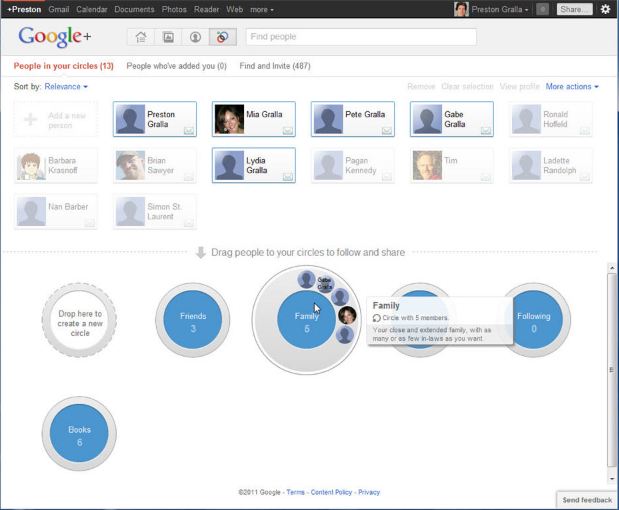Switch to People who've added you tab
Image resolution: width=619 pixels, height=510 pixels.
click(x=176, y=66)
